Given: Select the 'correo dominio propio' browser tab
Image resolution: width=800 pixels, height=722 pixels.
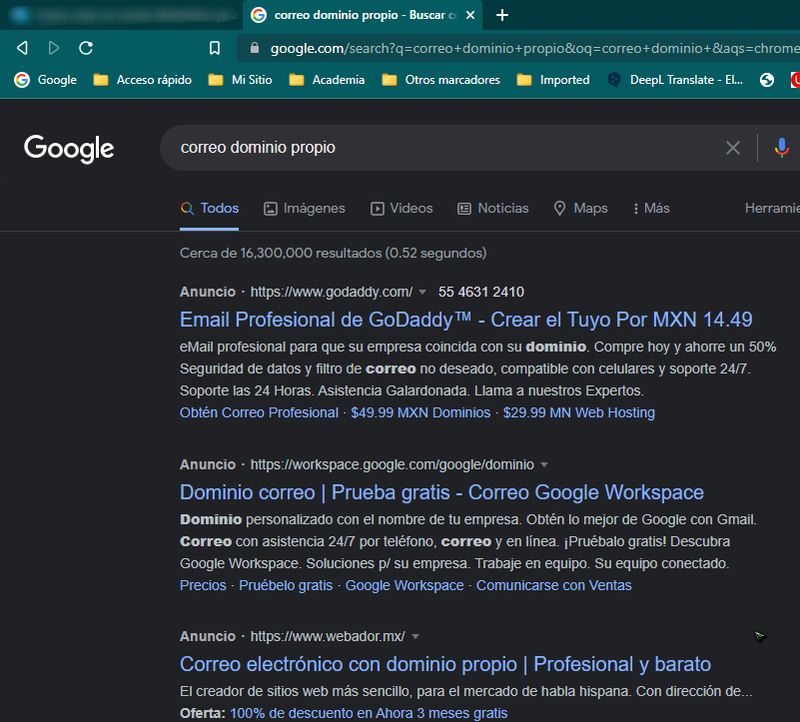Looking at the screenshot, I should [362, 15].
